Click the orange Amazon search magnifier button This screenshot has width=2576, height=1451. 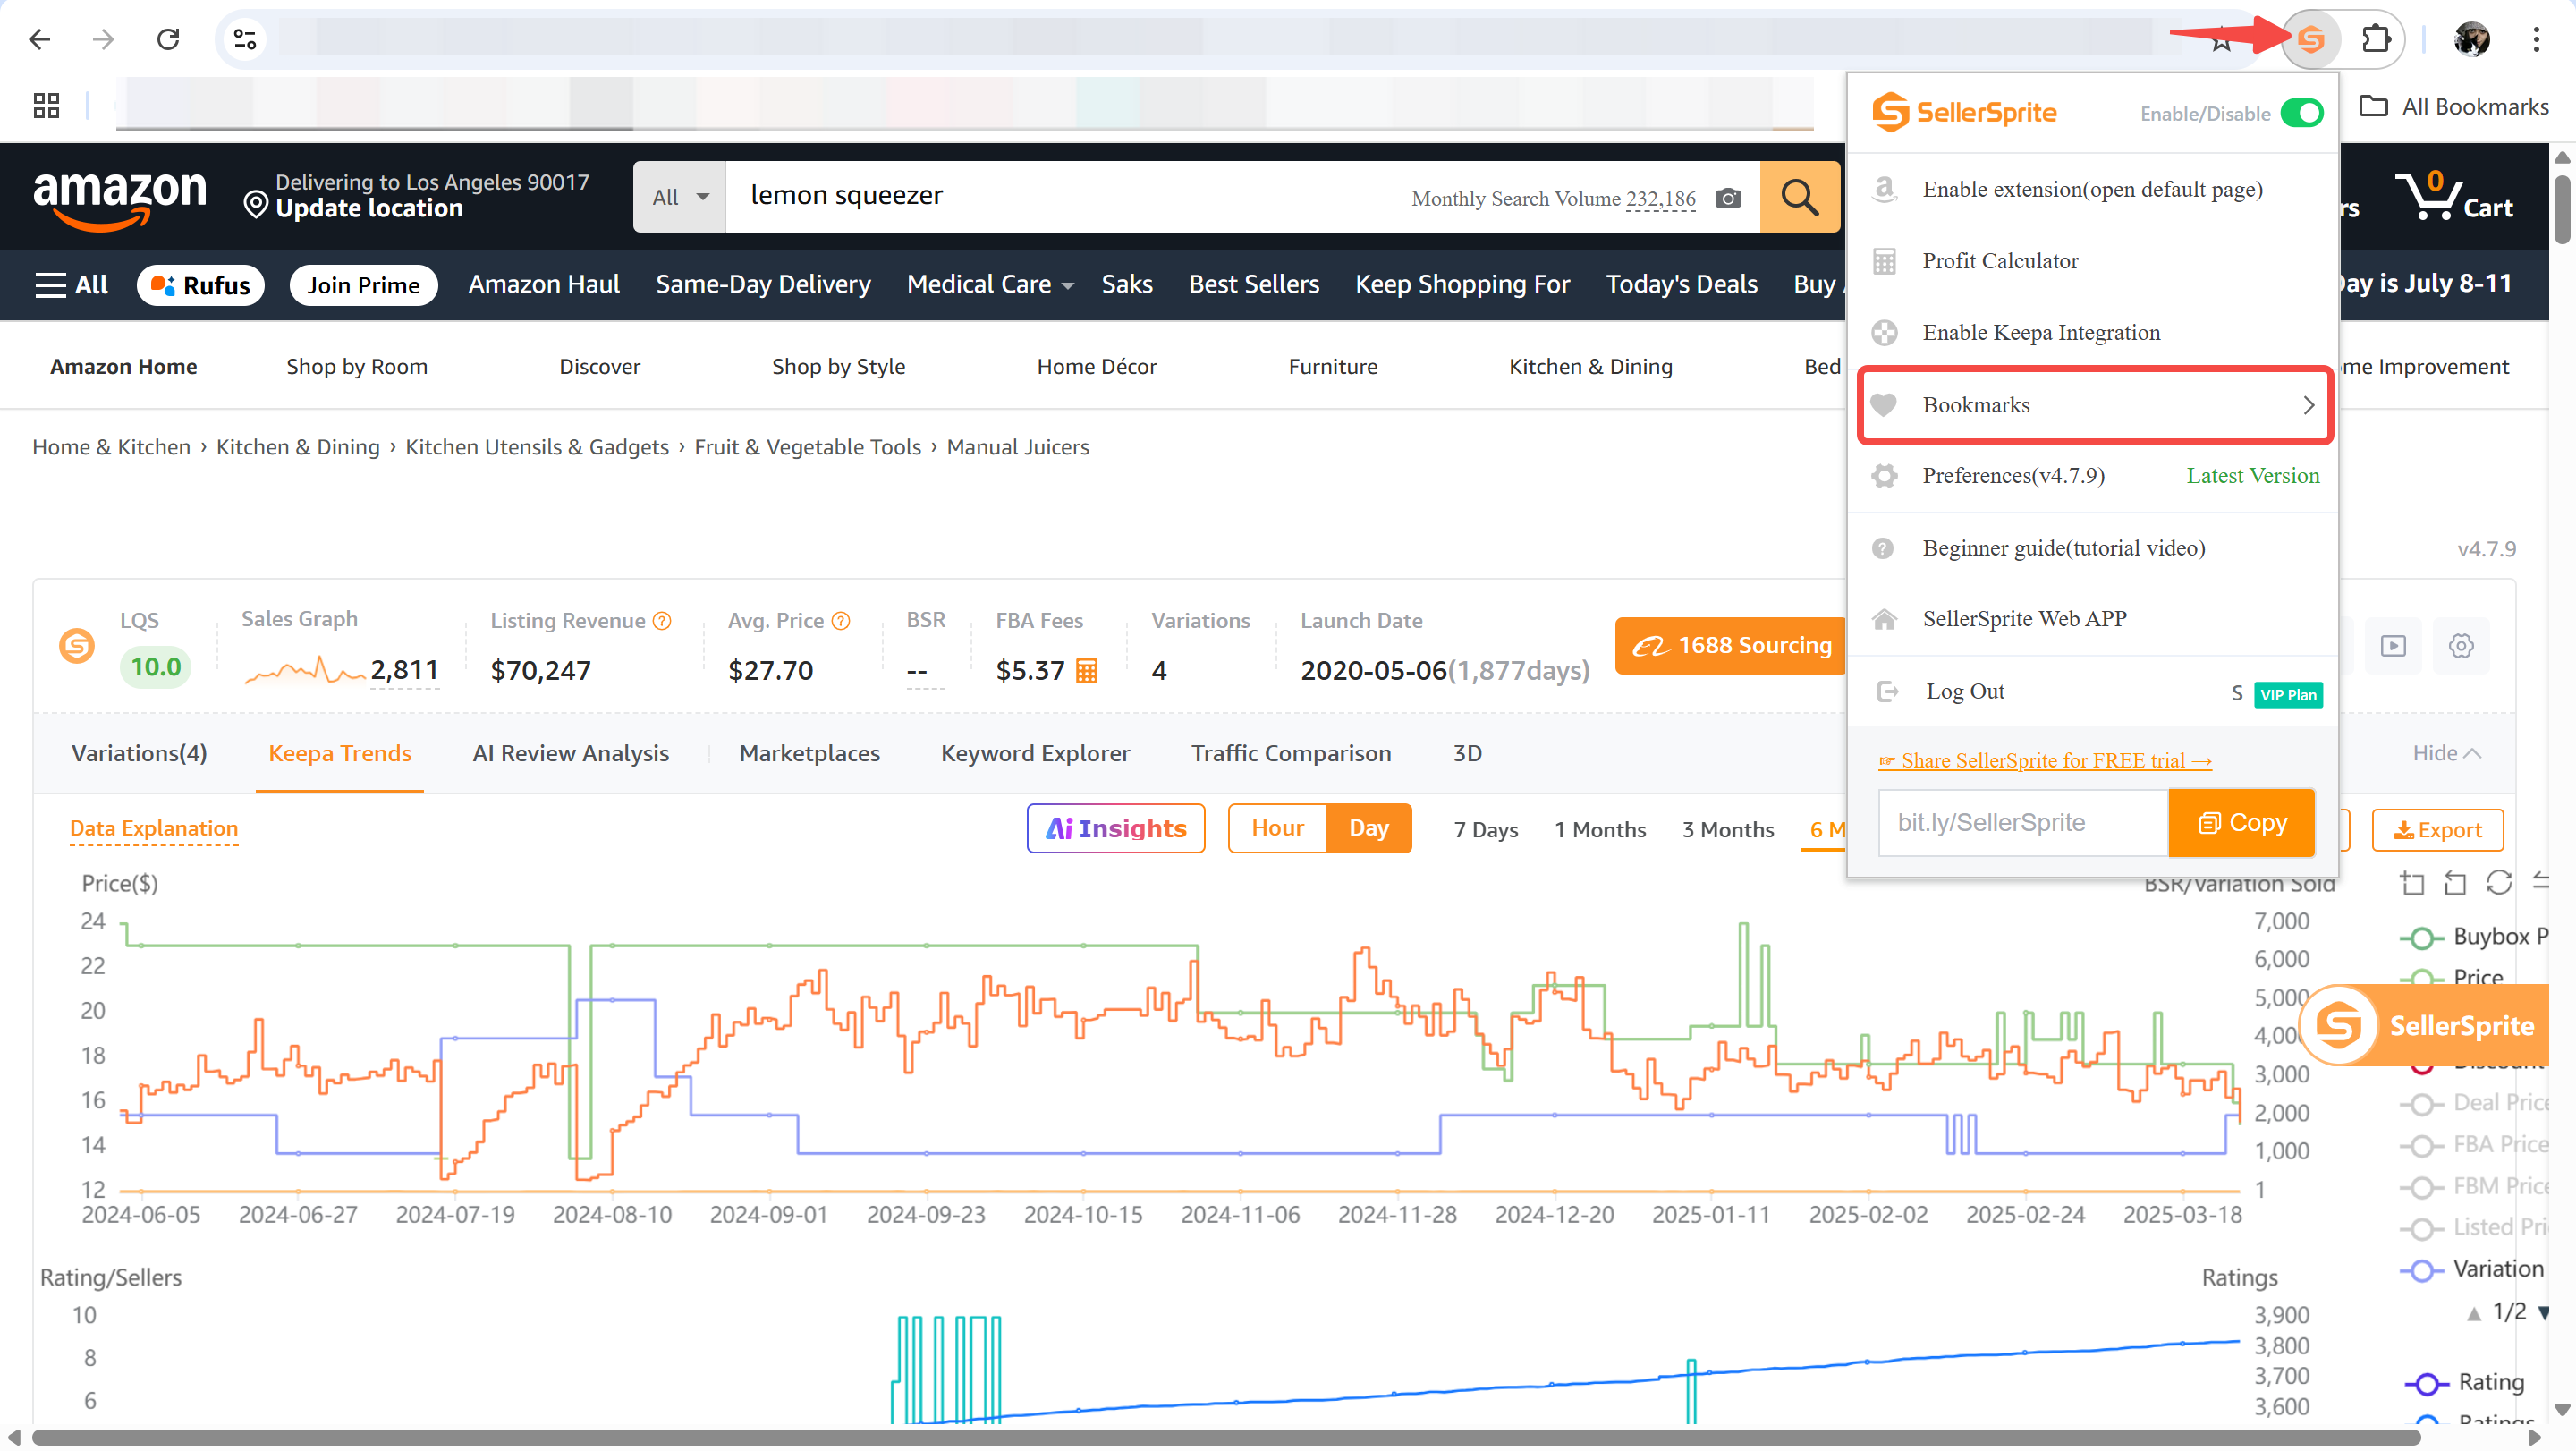coord(1799,197)
